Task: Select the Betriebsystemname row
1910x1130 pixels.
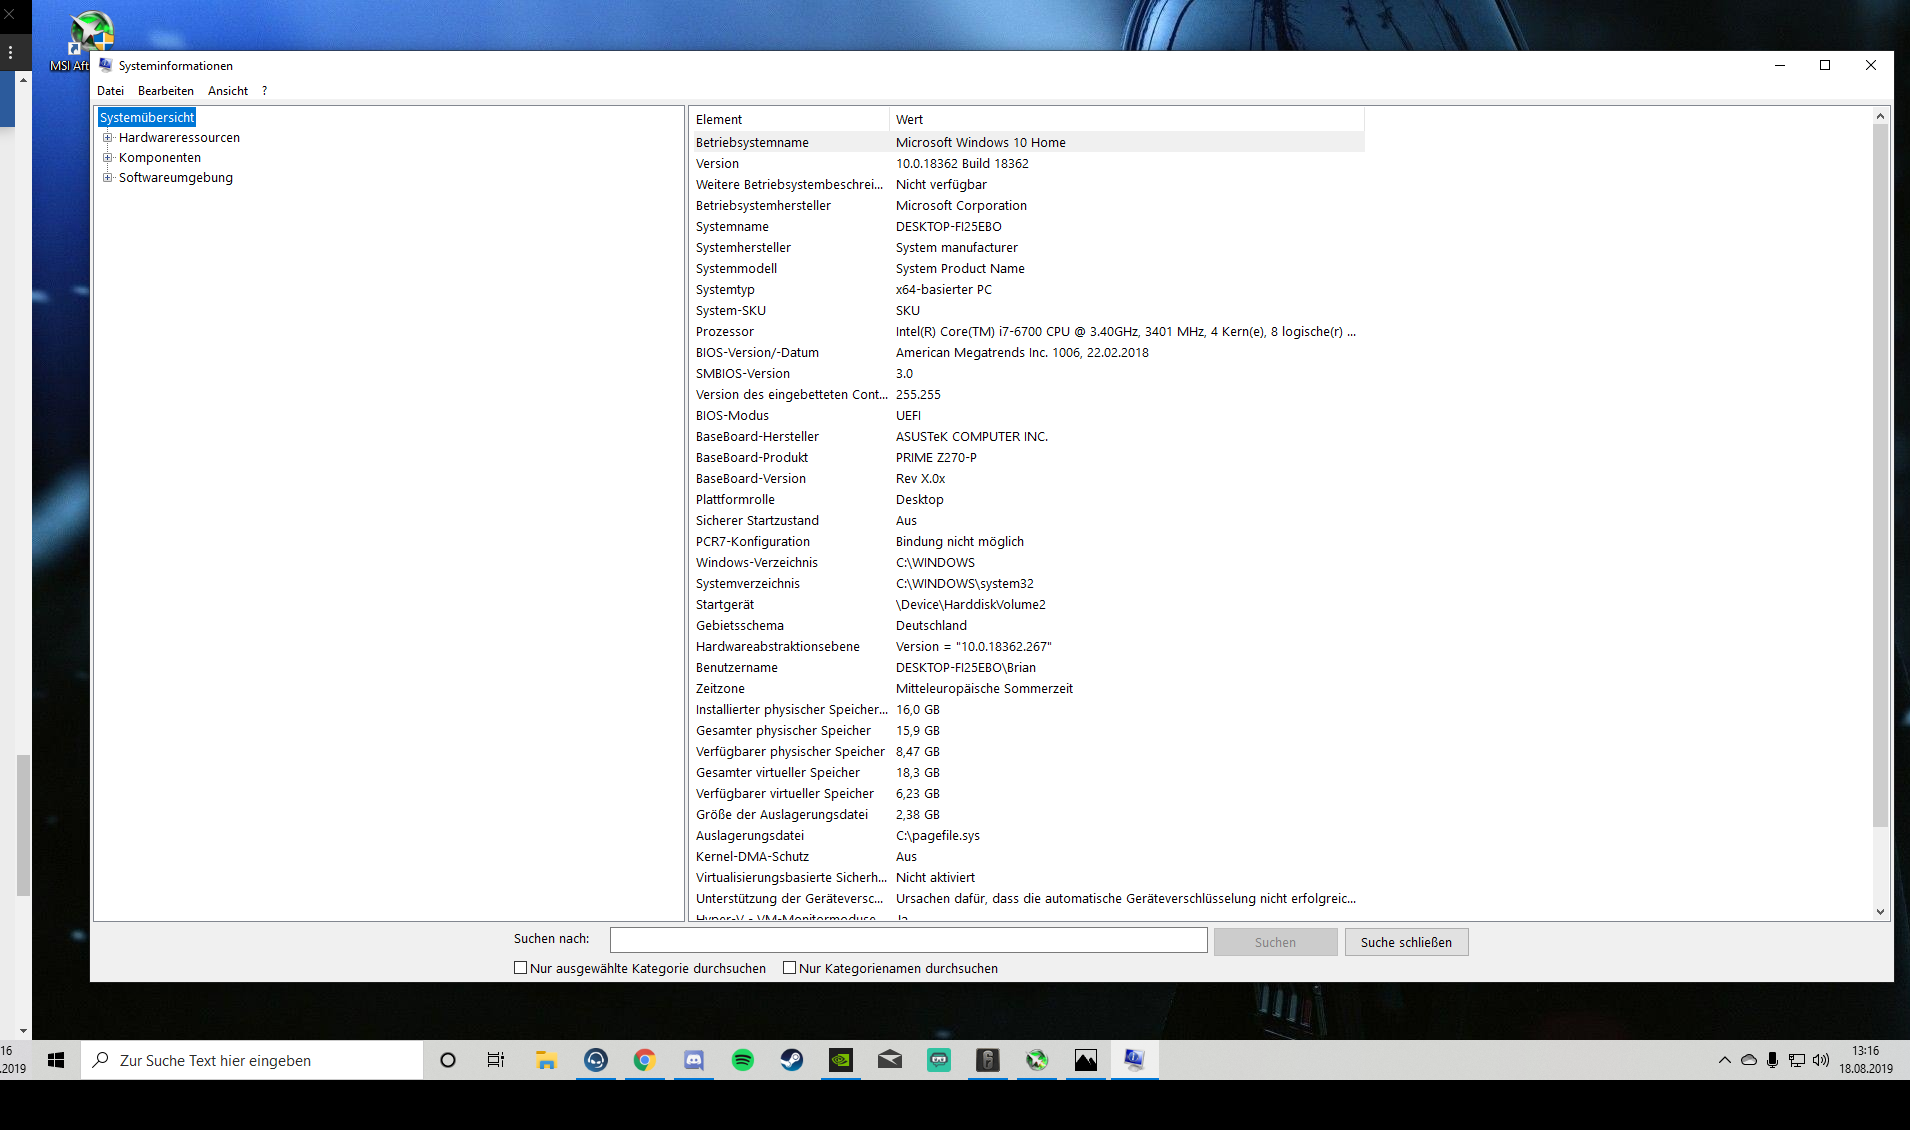Action: pos(1027,143)
